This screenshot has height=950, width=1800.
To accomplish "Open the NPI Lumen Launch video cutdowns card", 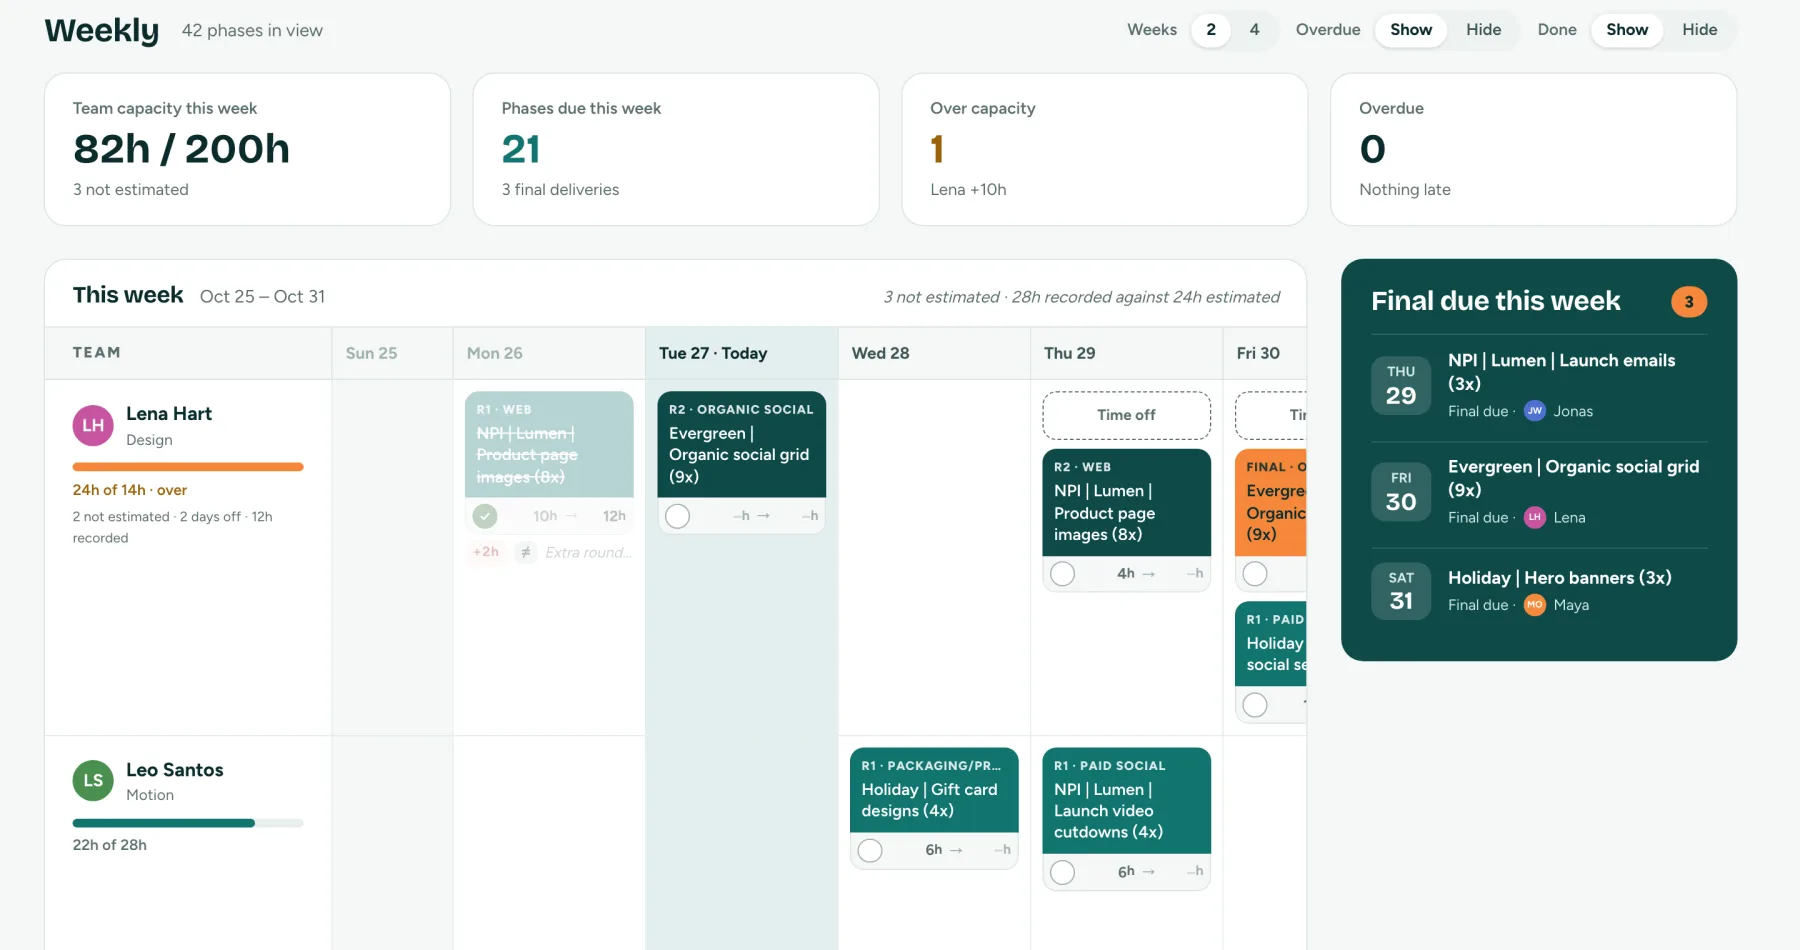I will pyautogui.click(x=1126, y=800).
